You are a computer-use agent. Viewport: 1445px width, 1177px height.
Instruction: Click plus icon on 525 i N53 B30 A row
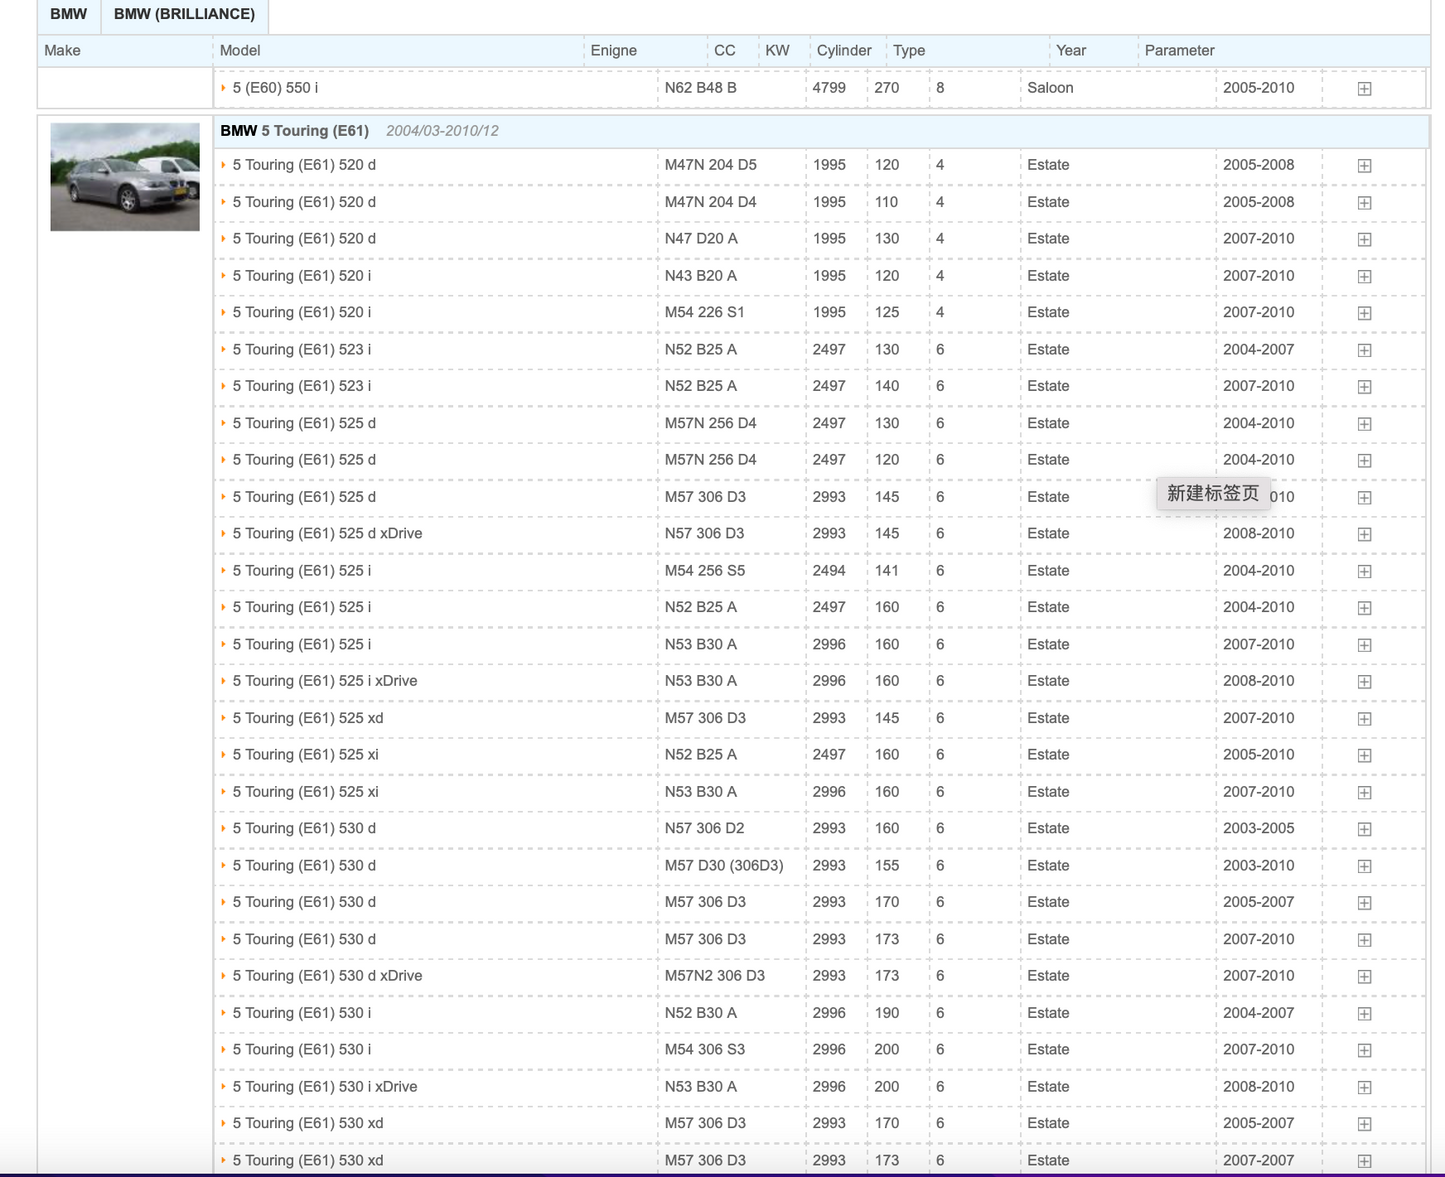[1364, 645]
